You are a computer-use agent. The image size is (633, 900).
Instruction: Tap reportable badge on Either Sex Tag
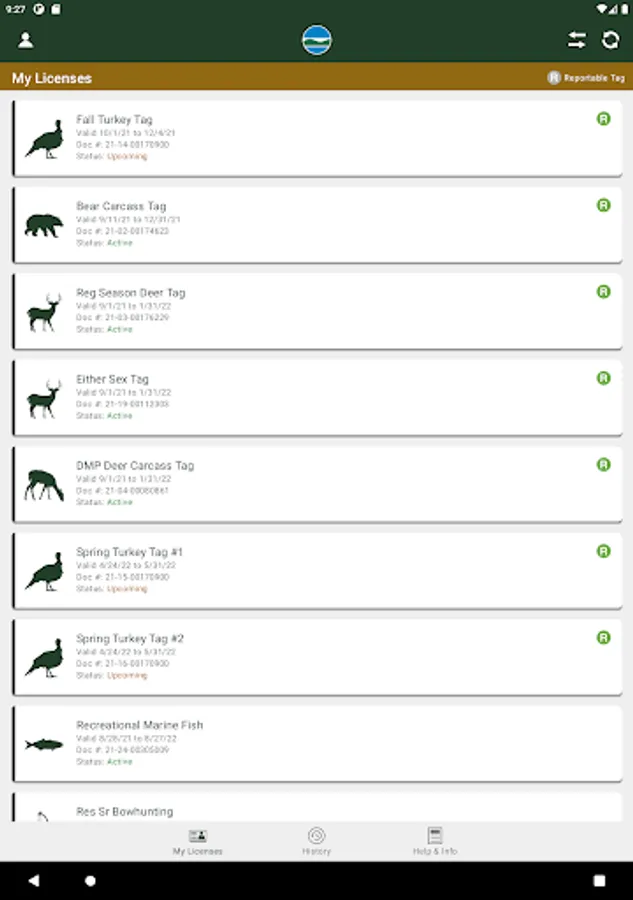[603, 378]
